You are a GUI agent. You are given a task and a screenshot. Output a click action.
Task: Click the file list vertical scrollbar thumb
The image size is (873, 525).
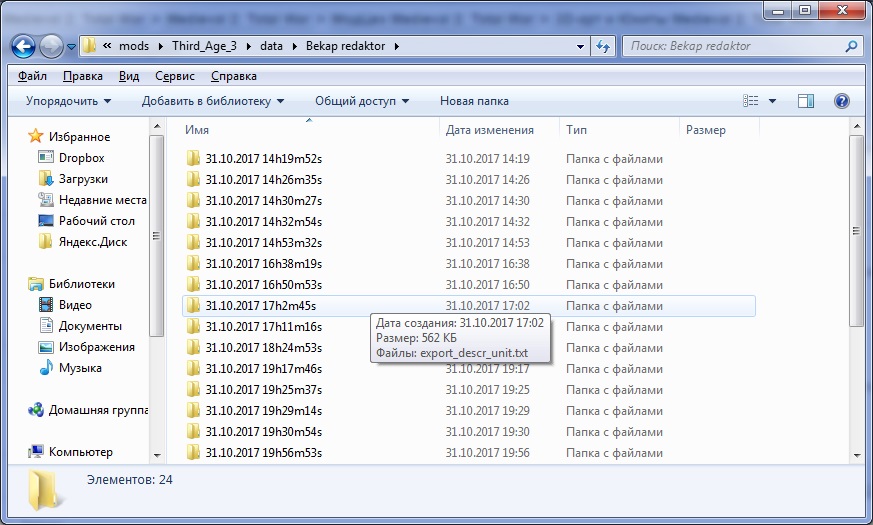[x=856, y=230]
